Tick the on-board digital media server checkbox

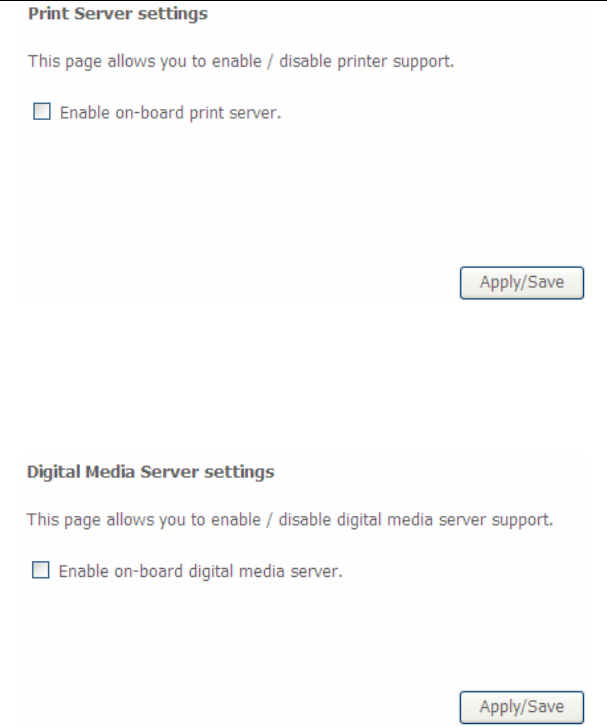coord(40,570)
